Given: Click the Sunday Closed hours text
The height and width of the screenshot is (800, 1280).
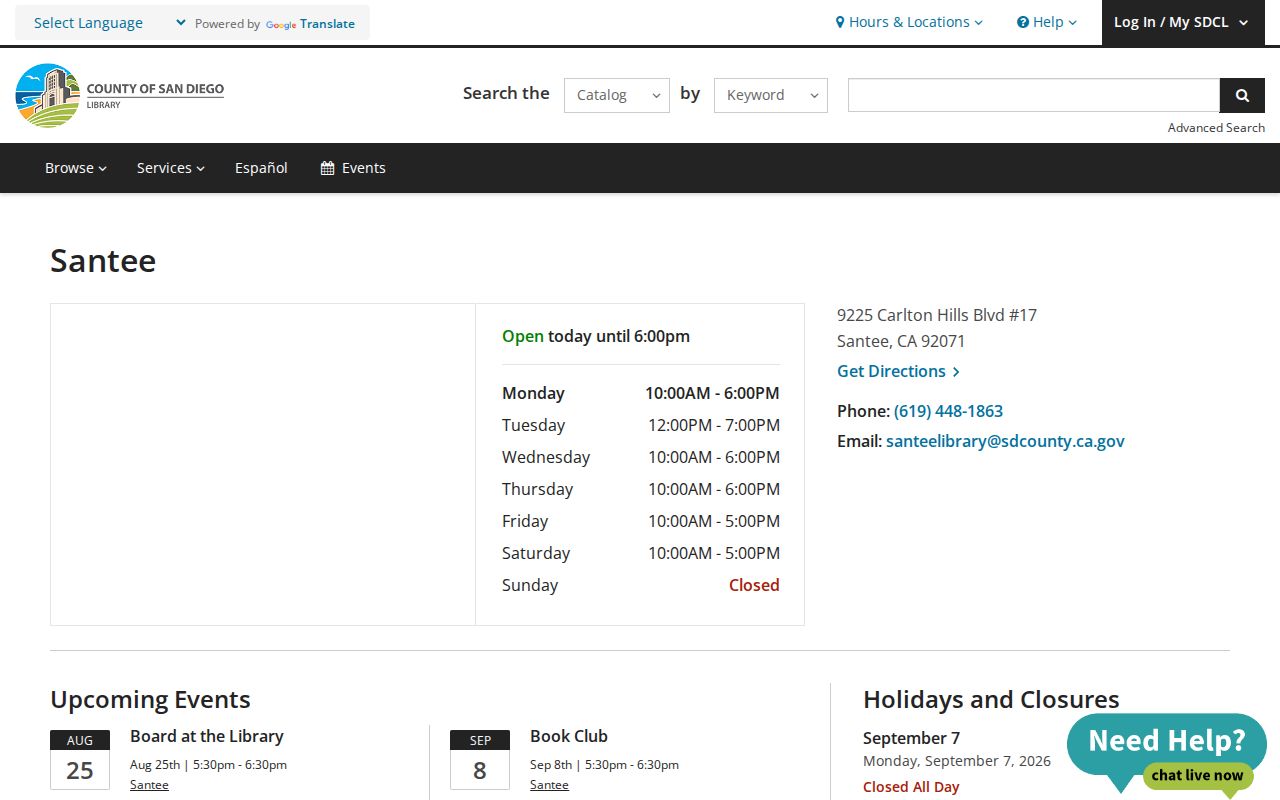Looking at the screenshot, I should (x=754, y=585).
